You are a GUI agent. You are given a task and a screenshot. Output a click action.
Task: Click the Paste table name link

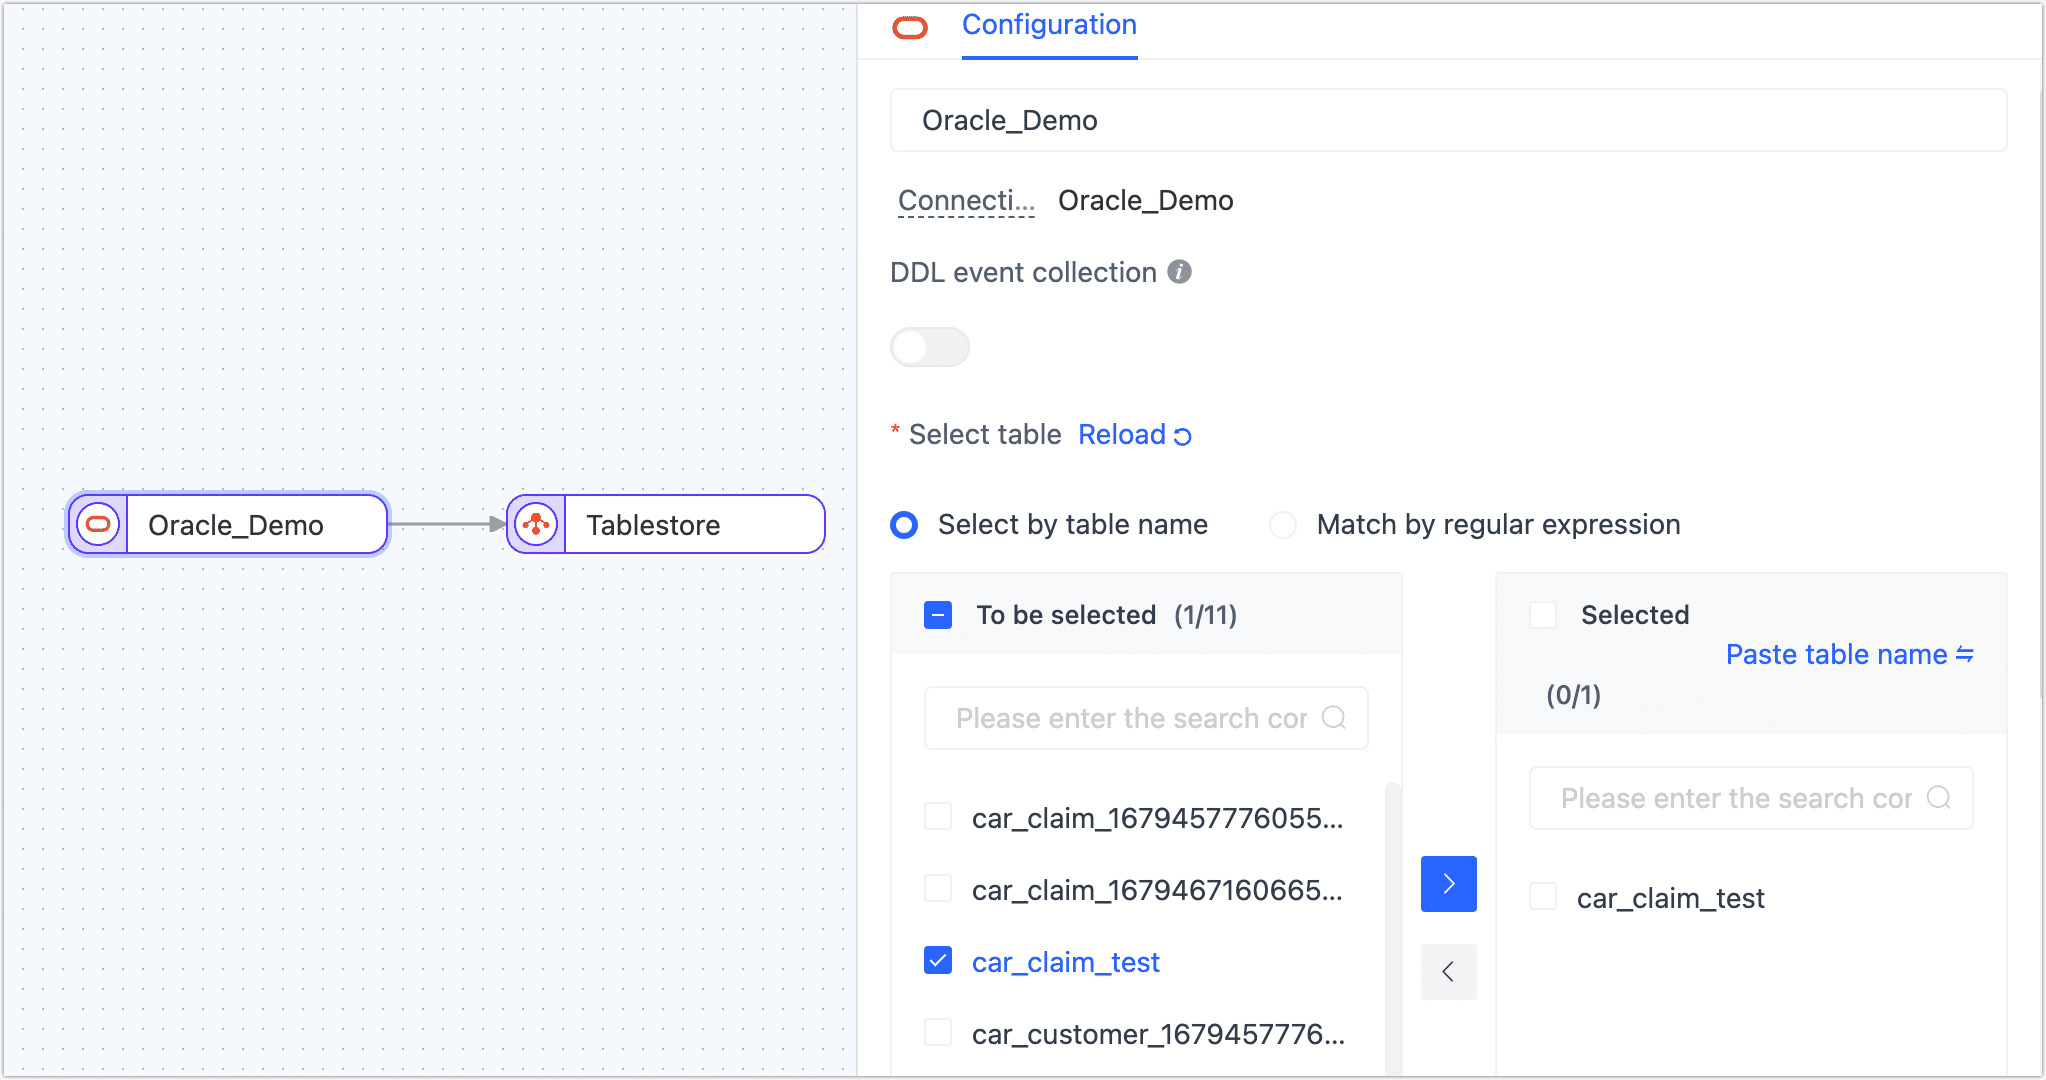pos(1840,654)
